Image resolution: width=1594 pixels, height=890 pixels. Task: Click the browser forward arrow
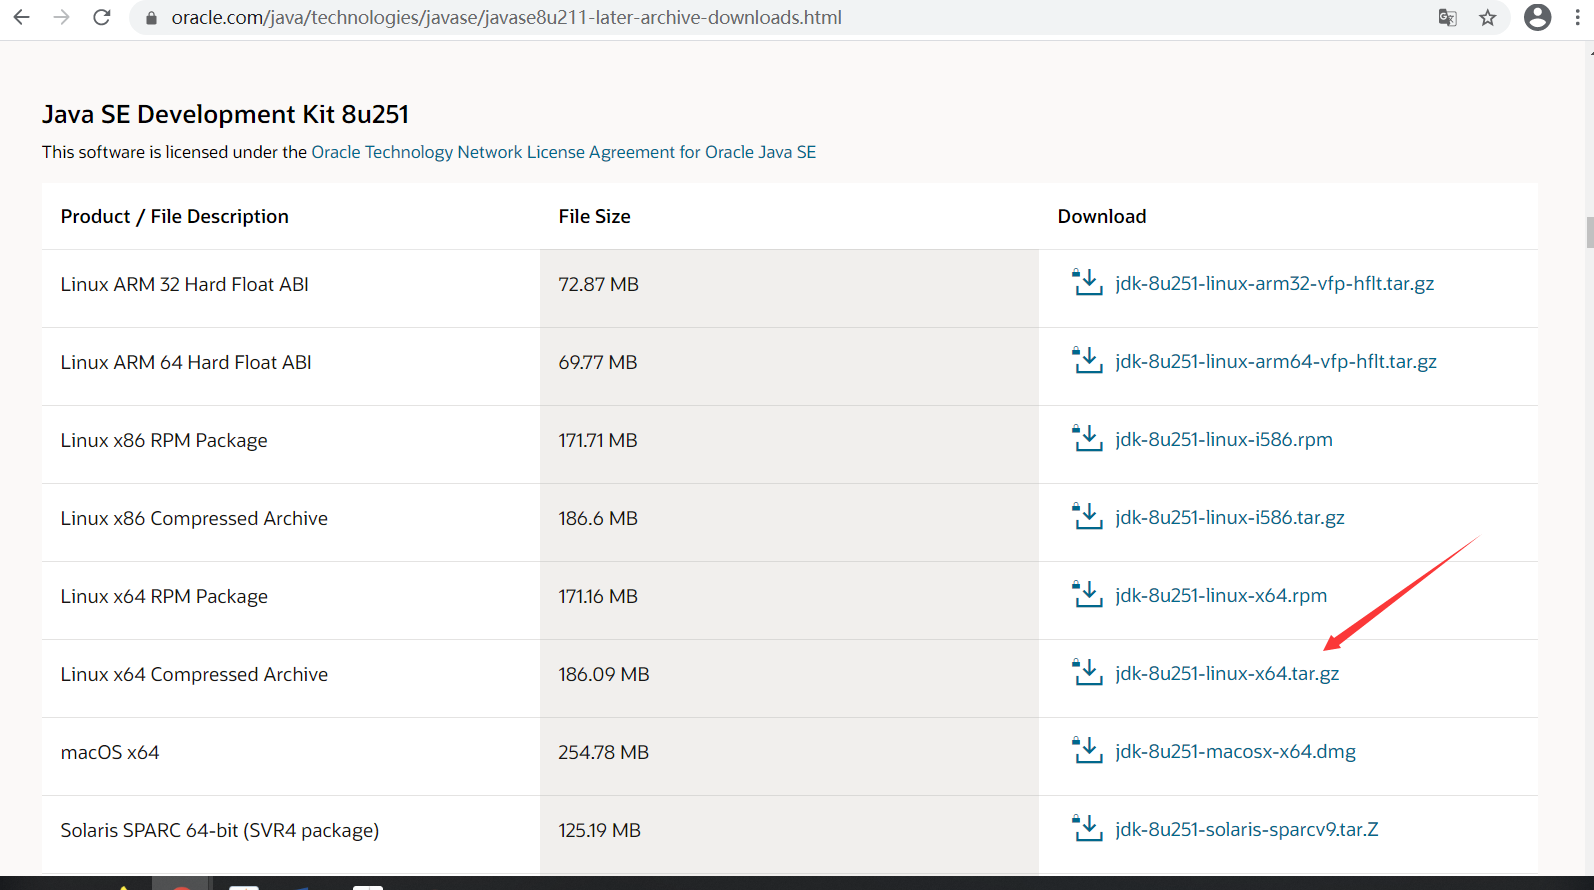point(61,18)
